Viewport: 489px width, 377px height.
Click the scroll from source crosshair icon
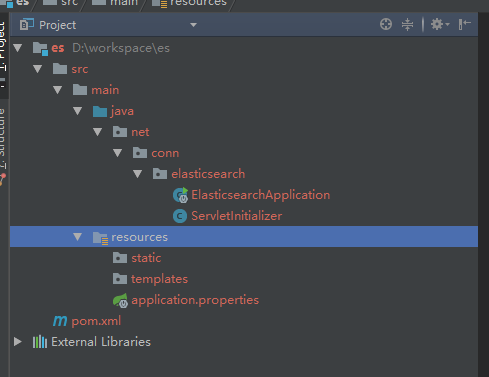[x=386, y=24]
